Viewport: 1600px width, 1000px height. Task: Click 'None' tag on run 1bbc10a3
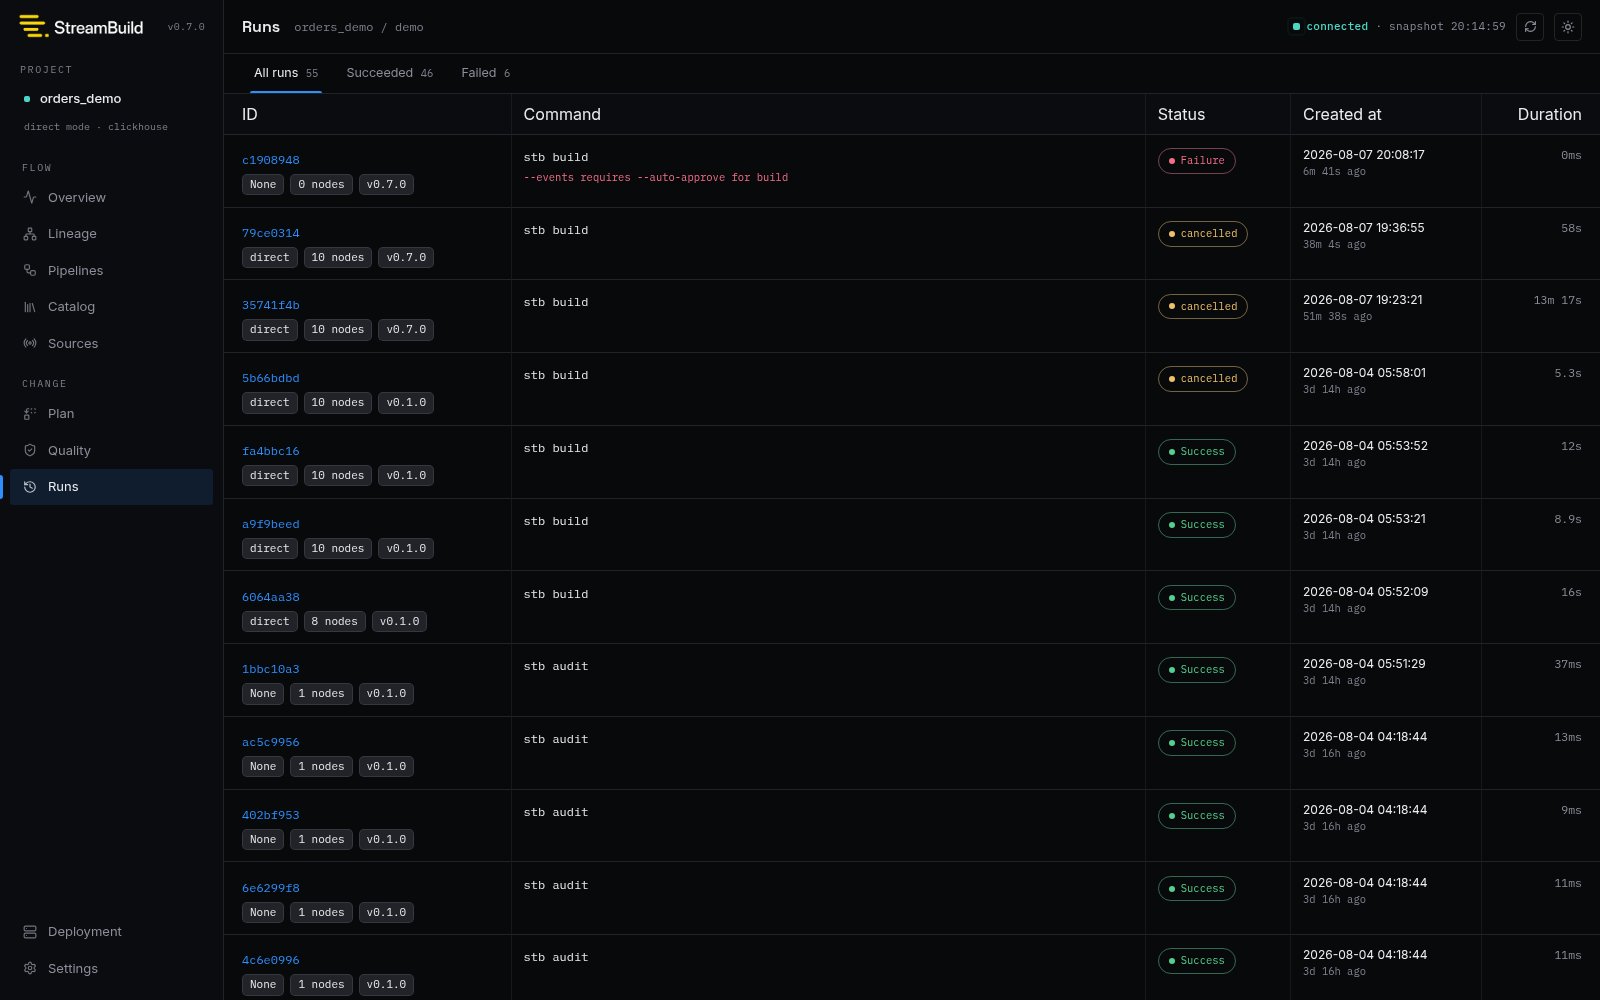pyautogui.click(x=263, y=694)
